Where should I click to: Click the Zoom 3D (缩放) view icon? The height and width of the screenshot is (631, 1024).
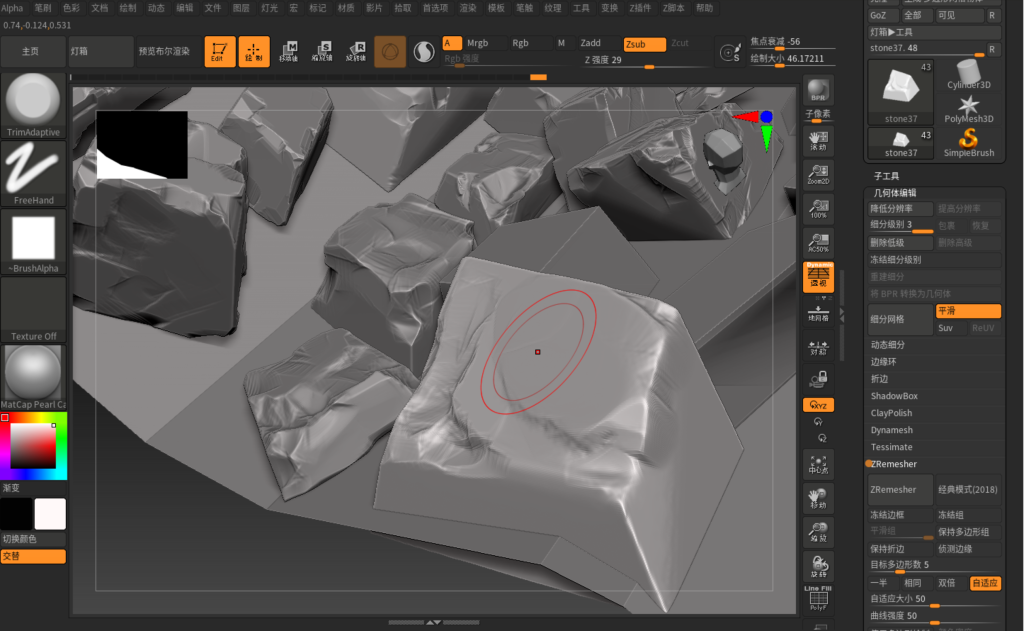tap(818, 532)
